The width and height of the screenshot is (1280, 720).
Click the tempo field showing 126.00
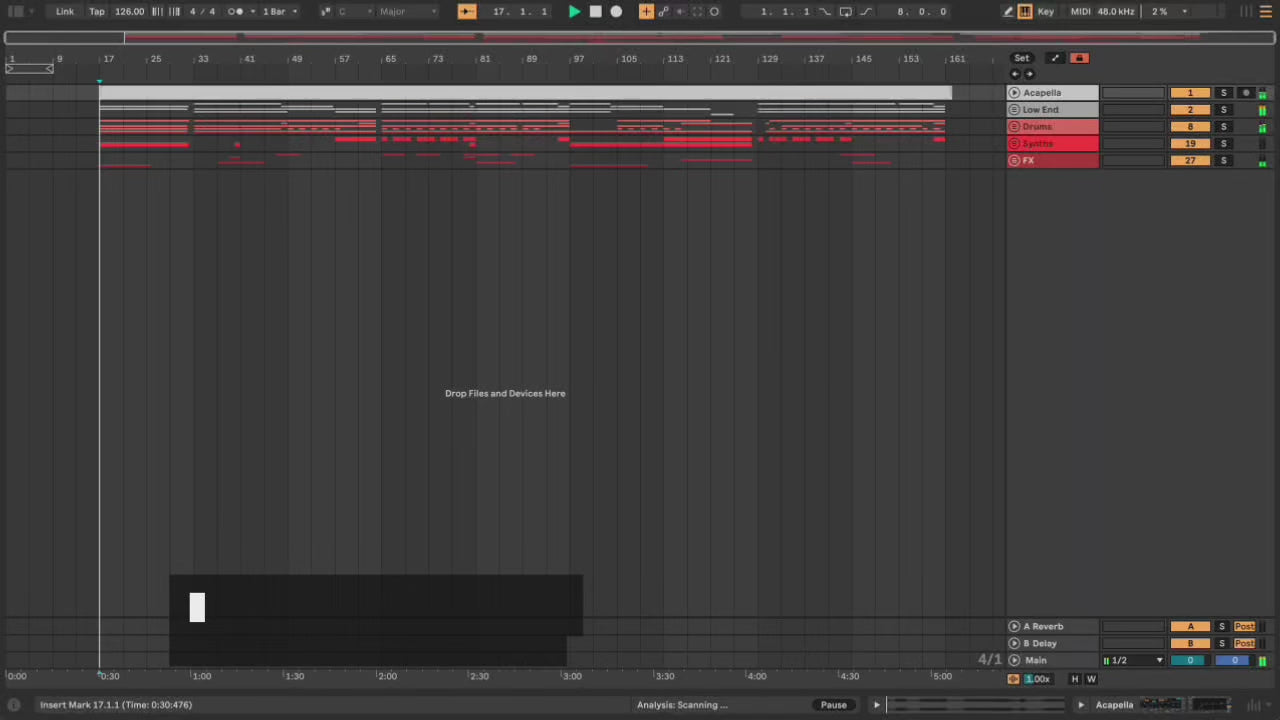coord(129,11)
